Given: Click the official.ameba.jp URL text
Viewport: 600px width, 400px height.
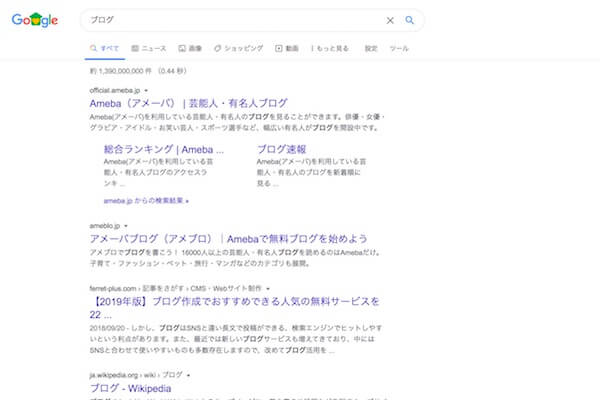Looking at the screenshot, I should pyautogui.click(x=115, y=90).
